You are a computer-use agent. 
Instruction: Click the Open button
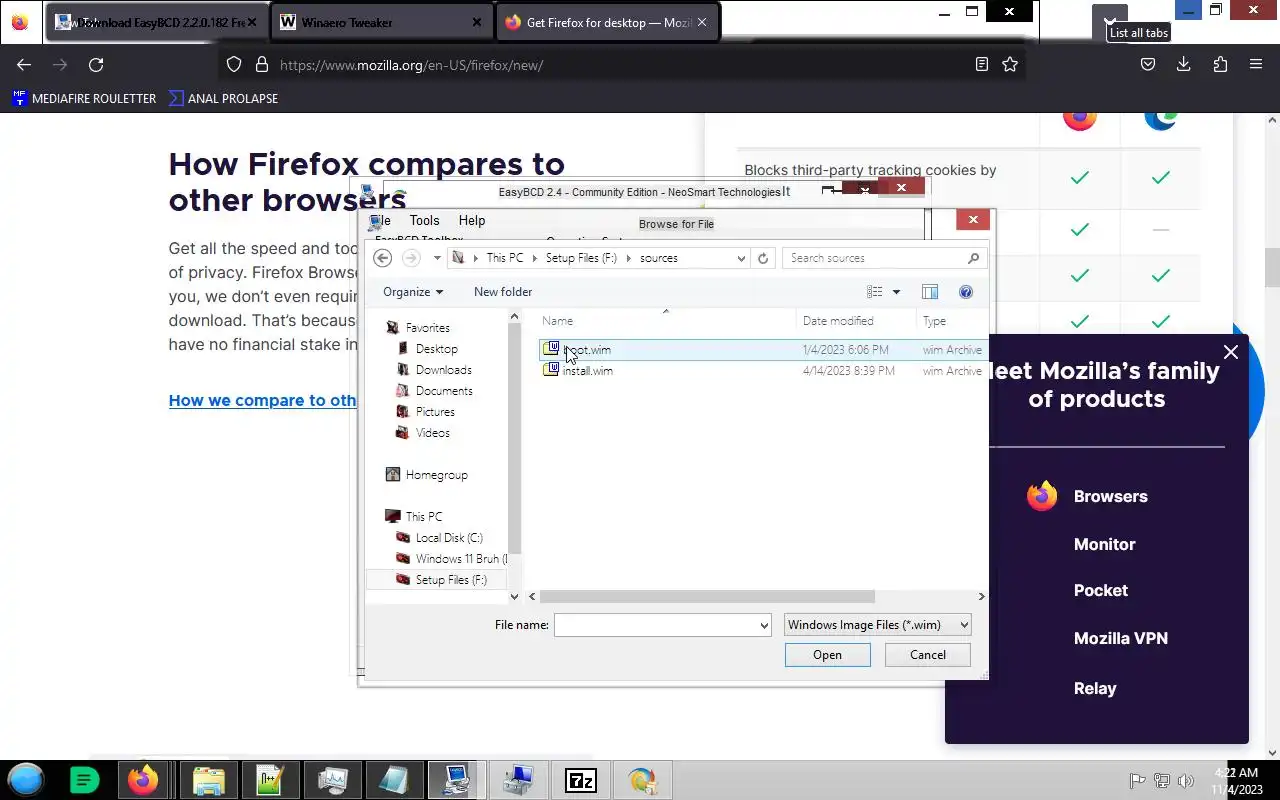point(828,655)
